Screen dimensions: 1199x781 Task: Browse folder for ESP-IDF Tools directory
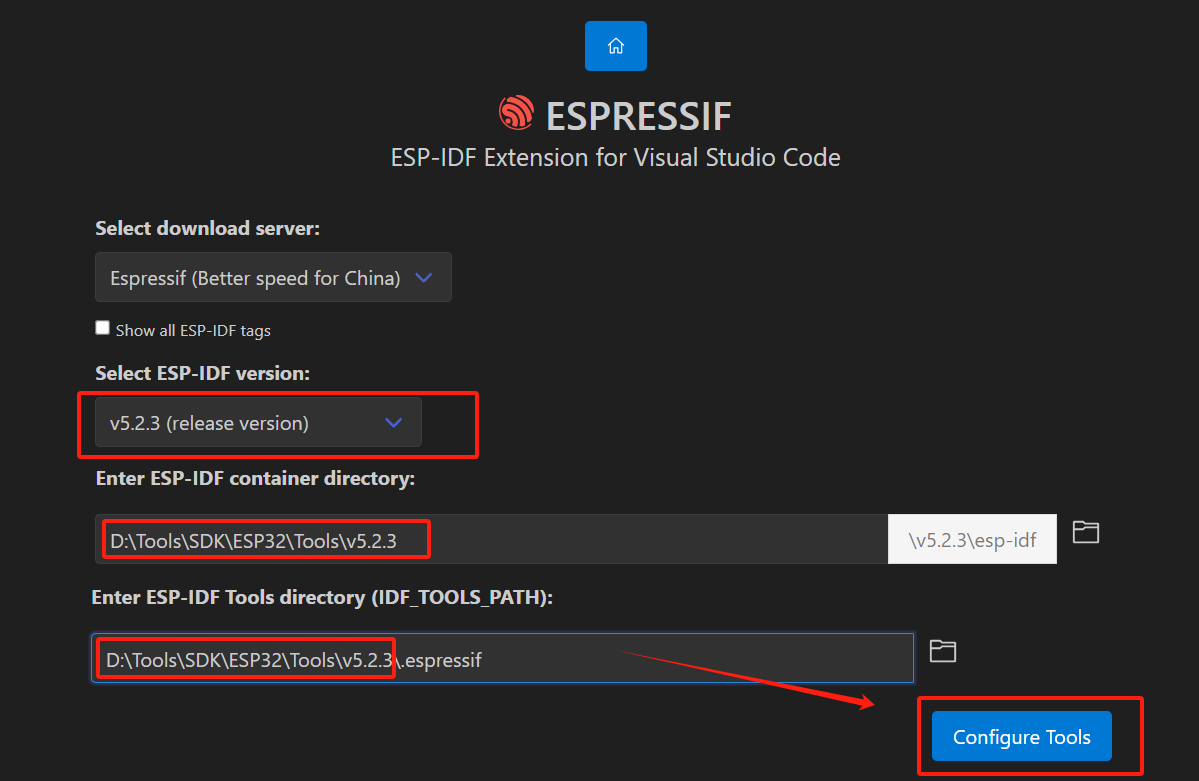coord(943,651)
